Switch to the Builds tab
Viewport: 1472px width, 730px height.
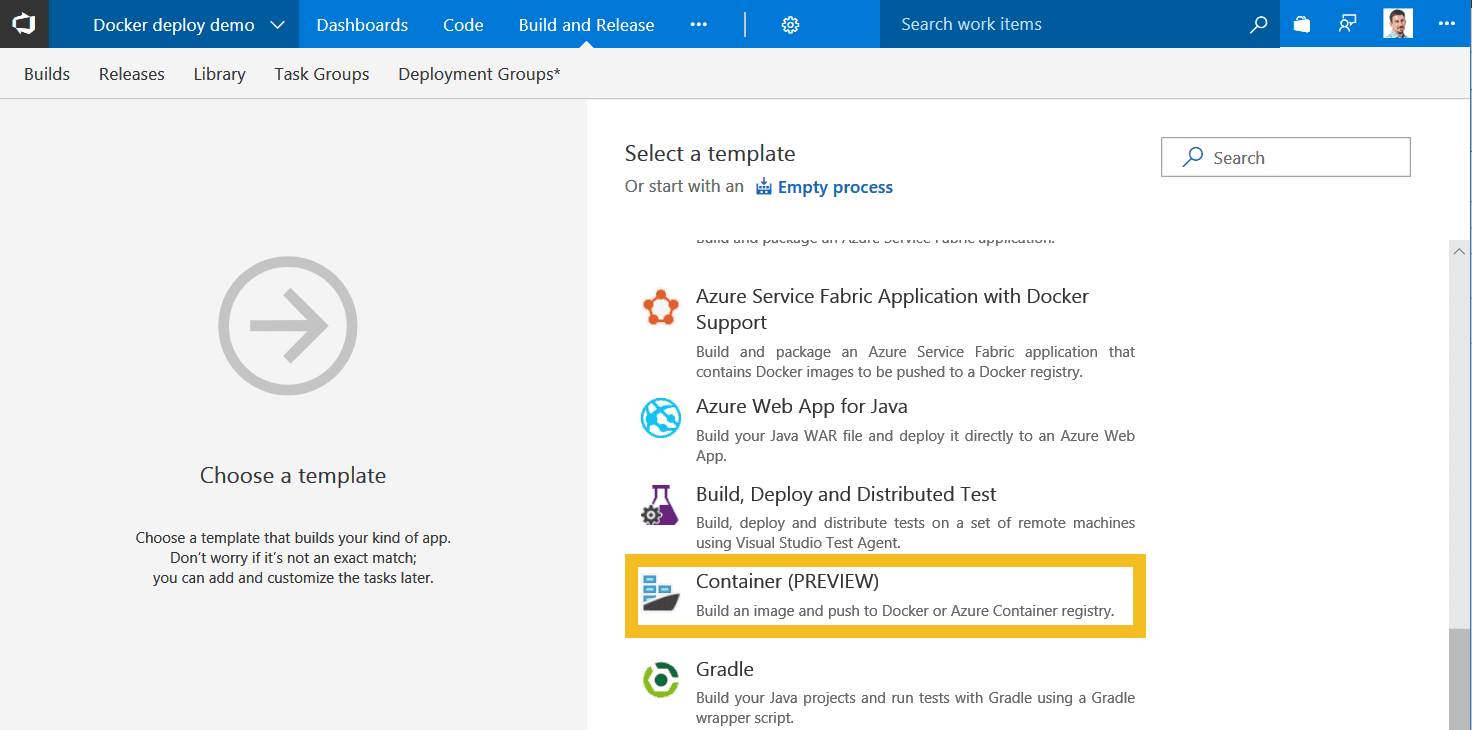click(x=47, y=74)
